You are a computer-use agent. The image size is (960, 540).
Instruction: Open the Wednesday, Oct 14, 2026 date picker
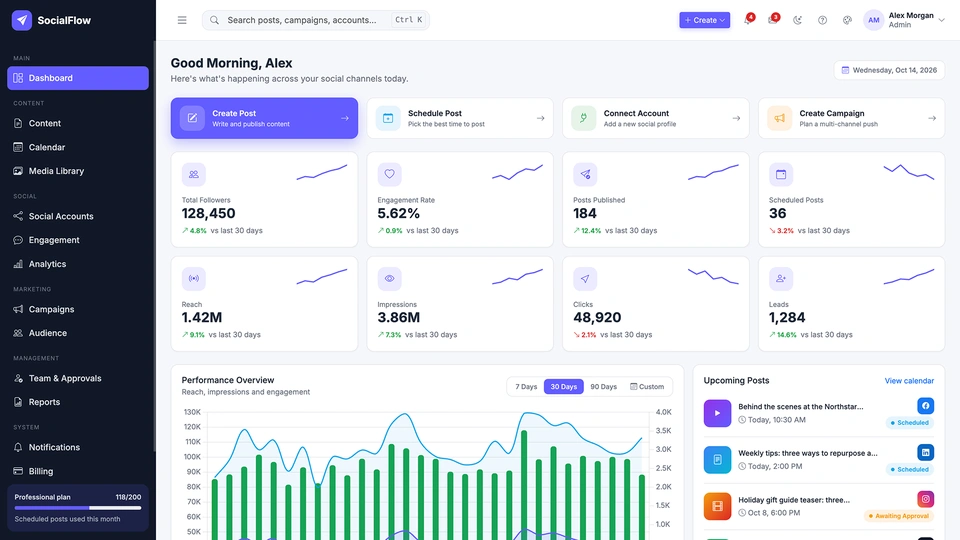pyautogui.click(x=889, y=70)
